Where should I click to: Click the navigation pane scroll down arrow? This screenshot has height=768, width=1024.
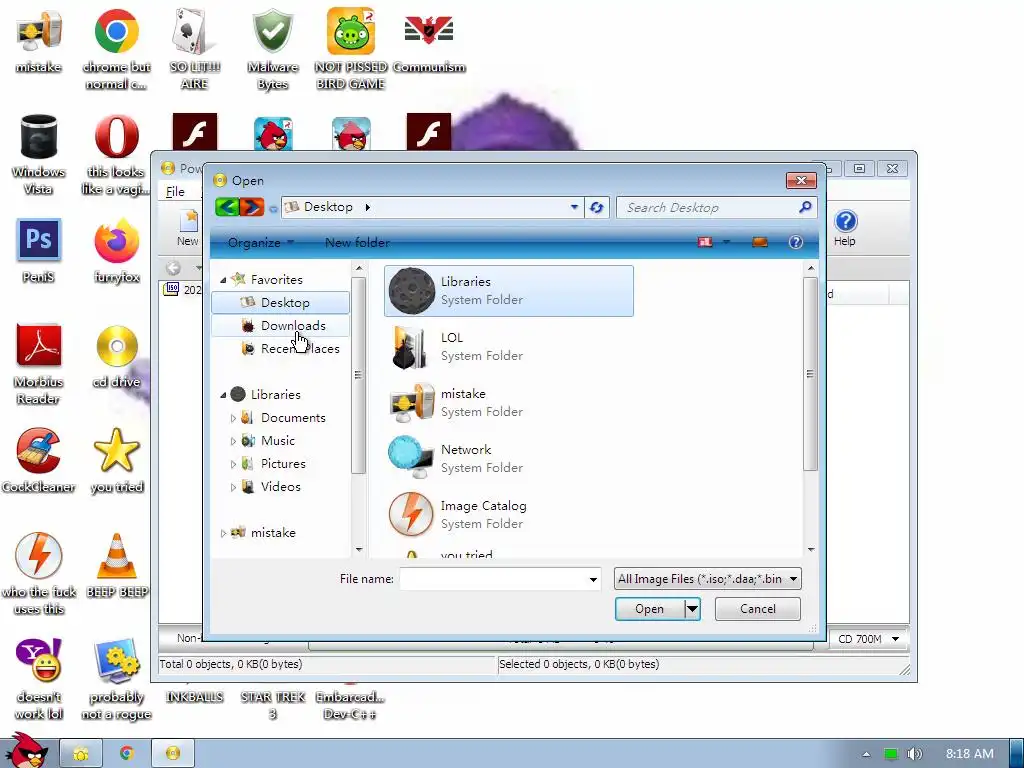click(x=359, y=550)
